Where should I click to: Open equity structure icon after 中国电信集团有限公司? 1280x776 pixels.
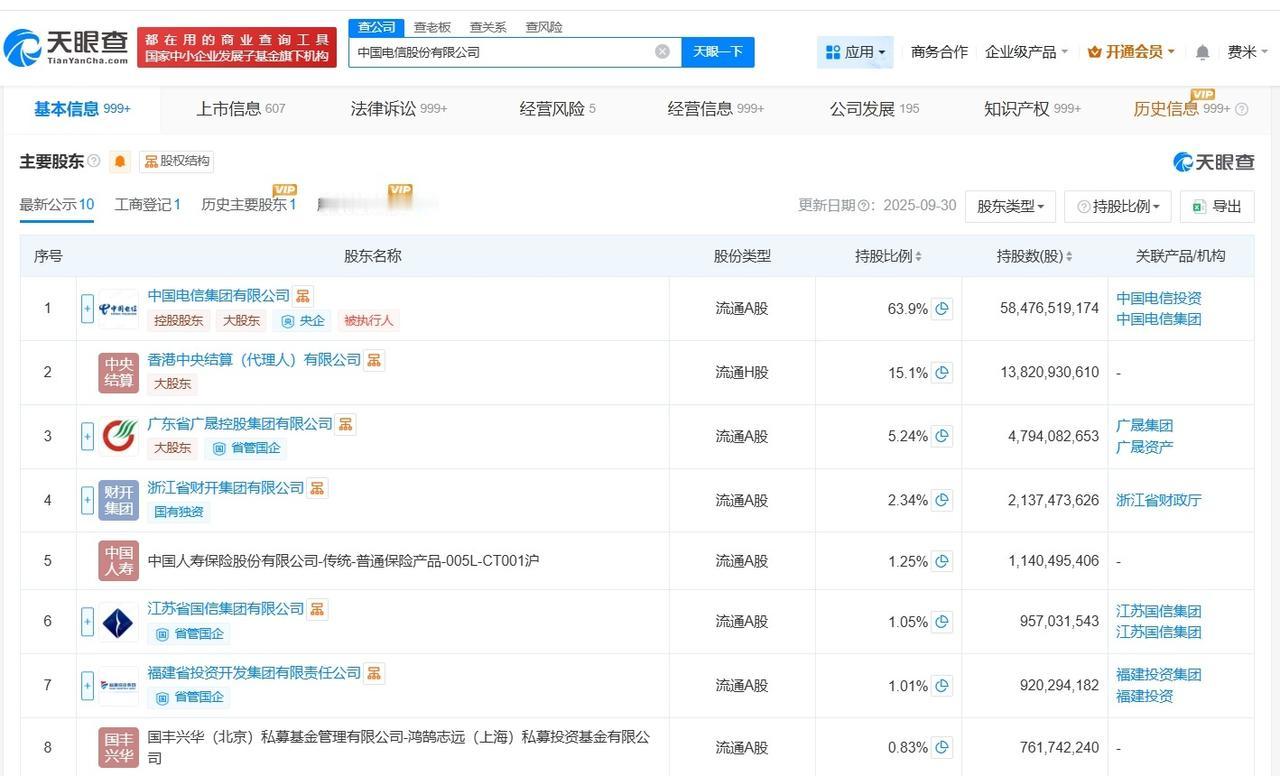[303, 296]
